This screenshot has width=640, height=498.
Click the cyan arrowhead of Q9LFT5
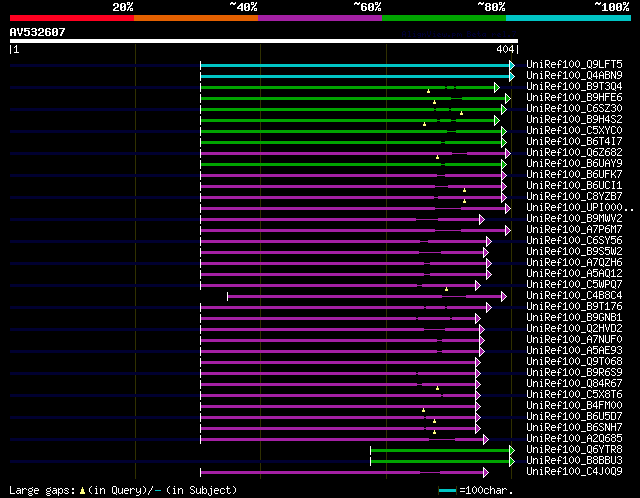(512, 65)
